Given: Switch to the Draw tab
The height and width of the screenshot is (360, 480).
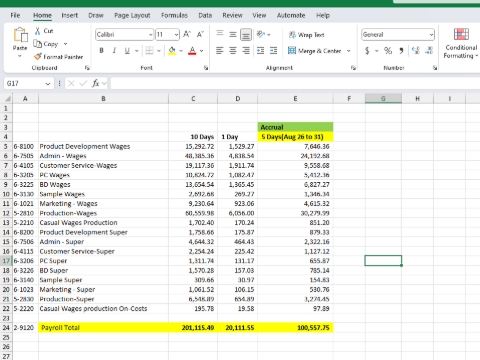Looking at the screenshot, I should pos(96,15).
